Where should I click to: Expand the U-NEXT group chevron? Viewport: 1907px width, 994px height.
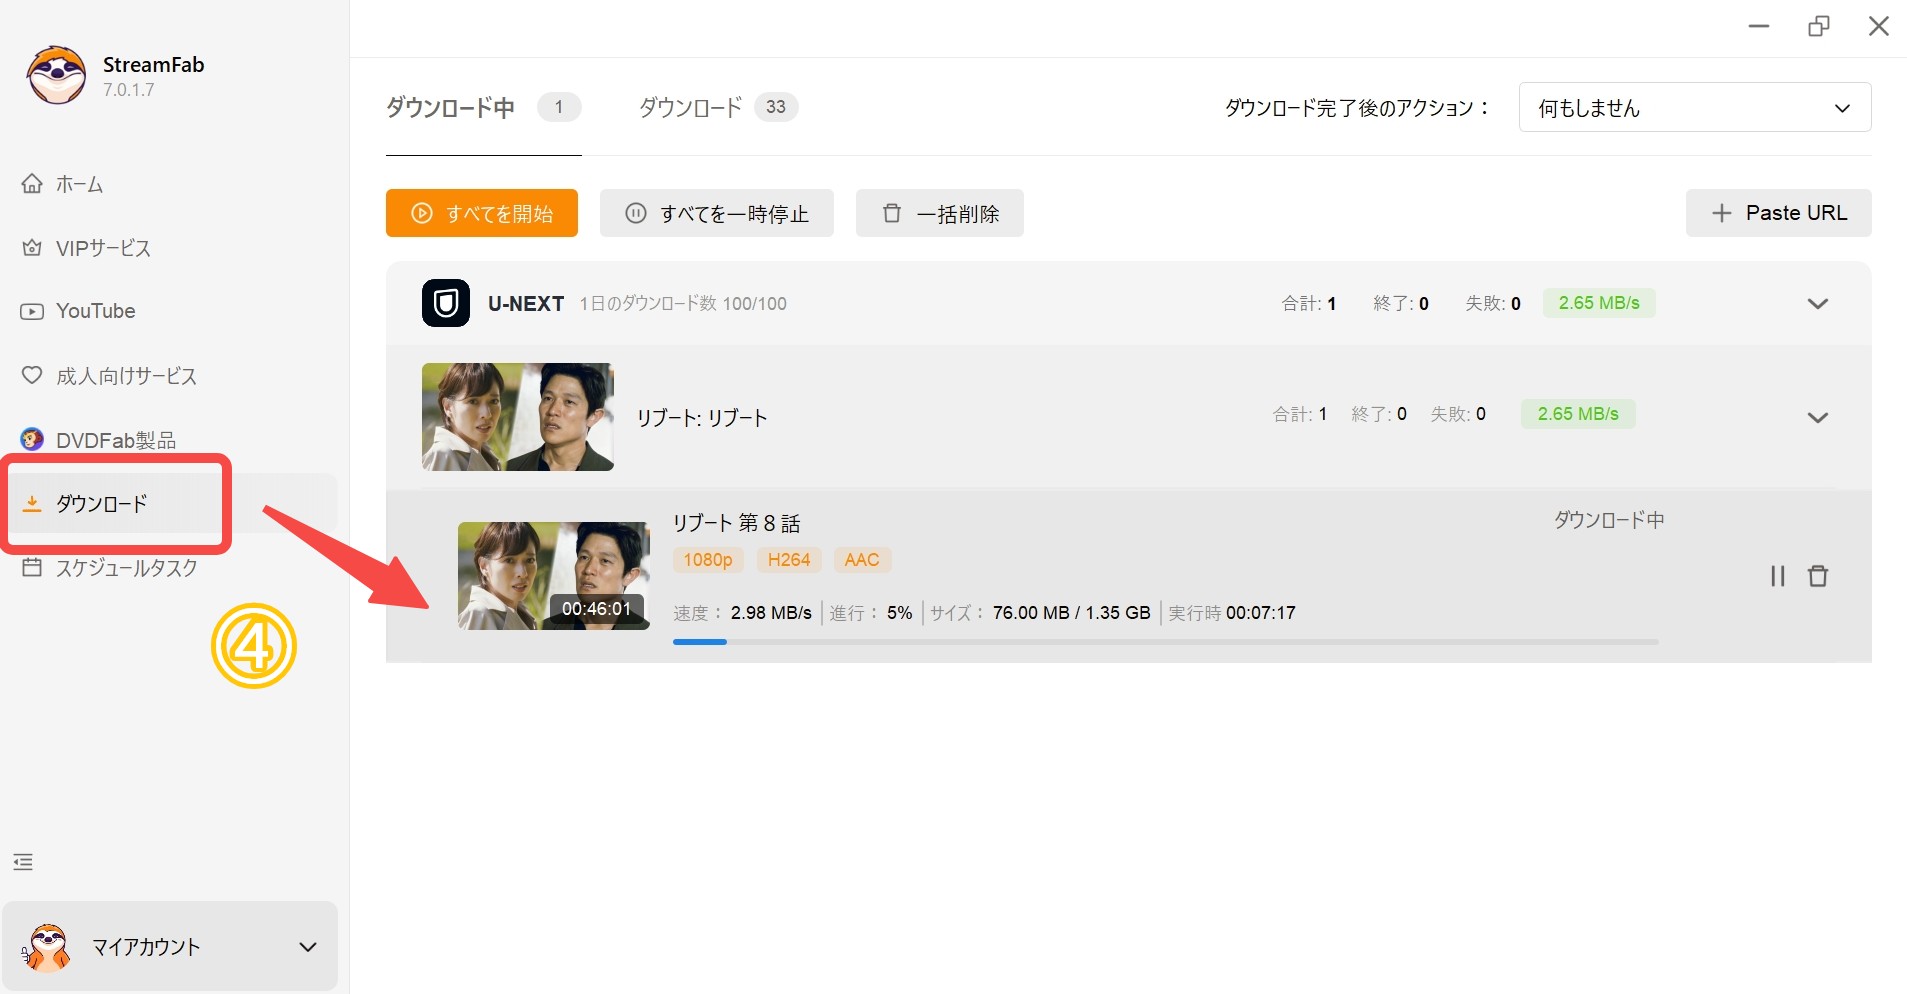click(1818, 303)
